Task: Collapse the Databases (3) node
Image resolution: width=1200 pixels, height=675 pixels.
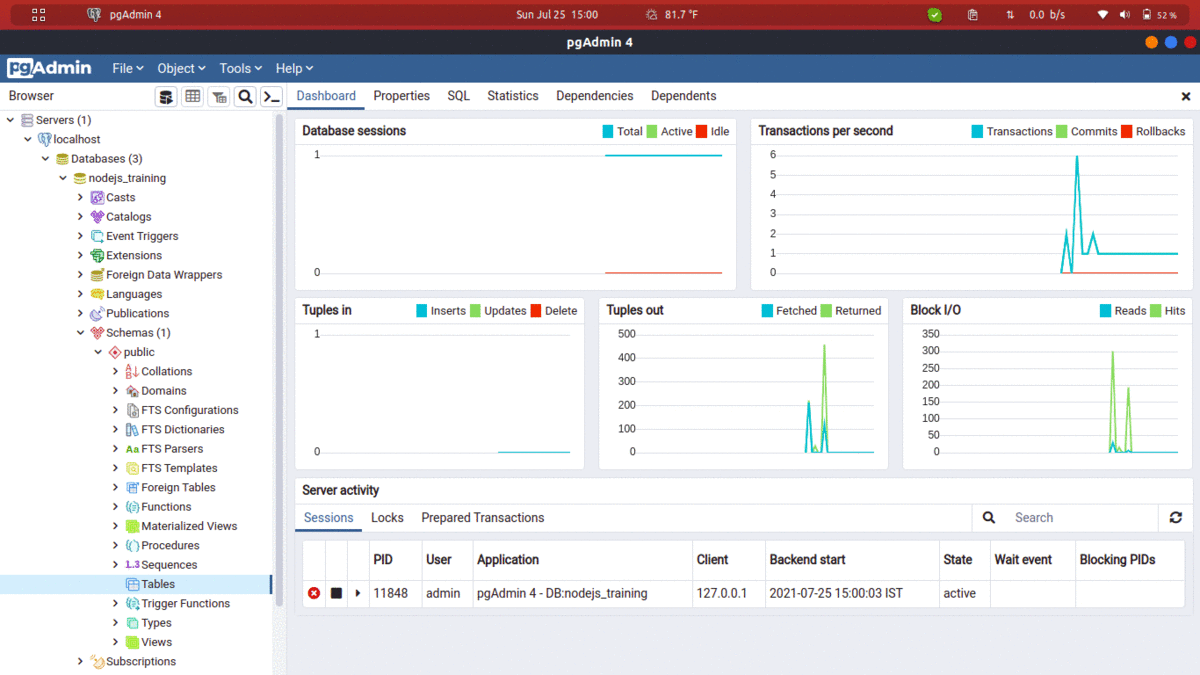Action: (x=46, y=159)
